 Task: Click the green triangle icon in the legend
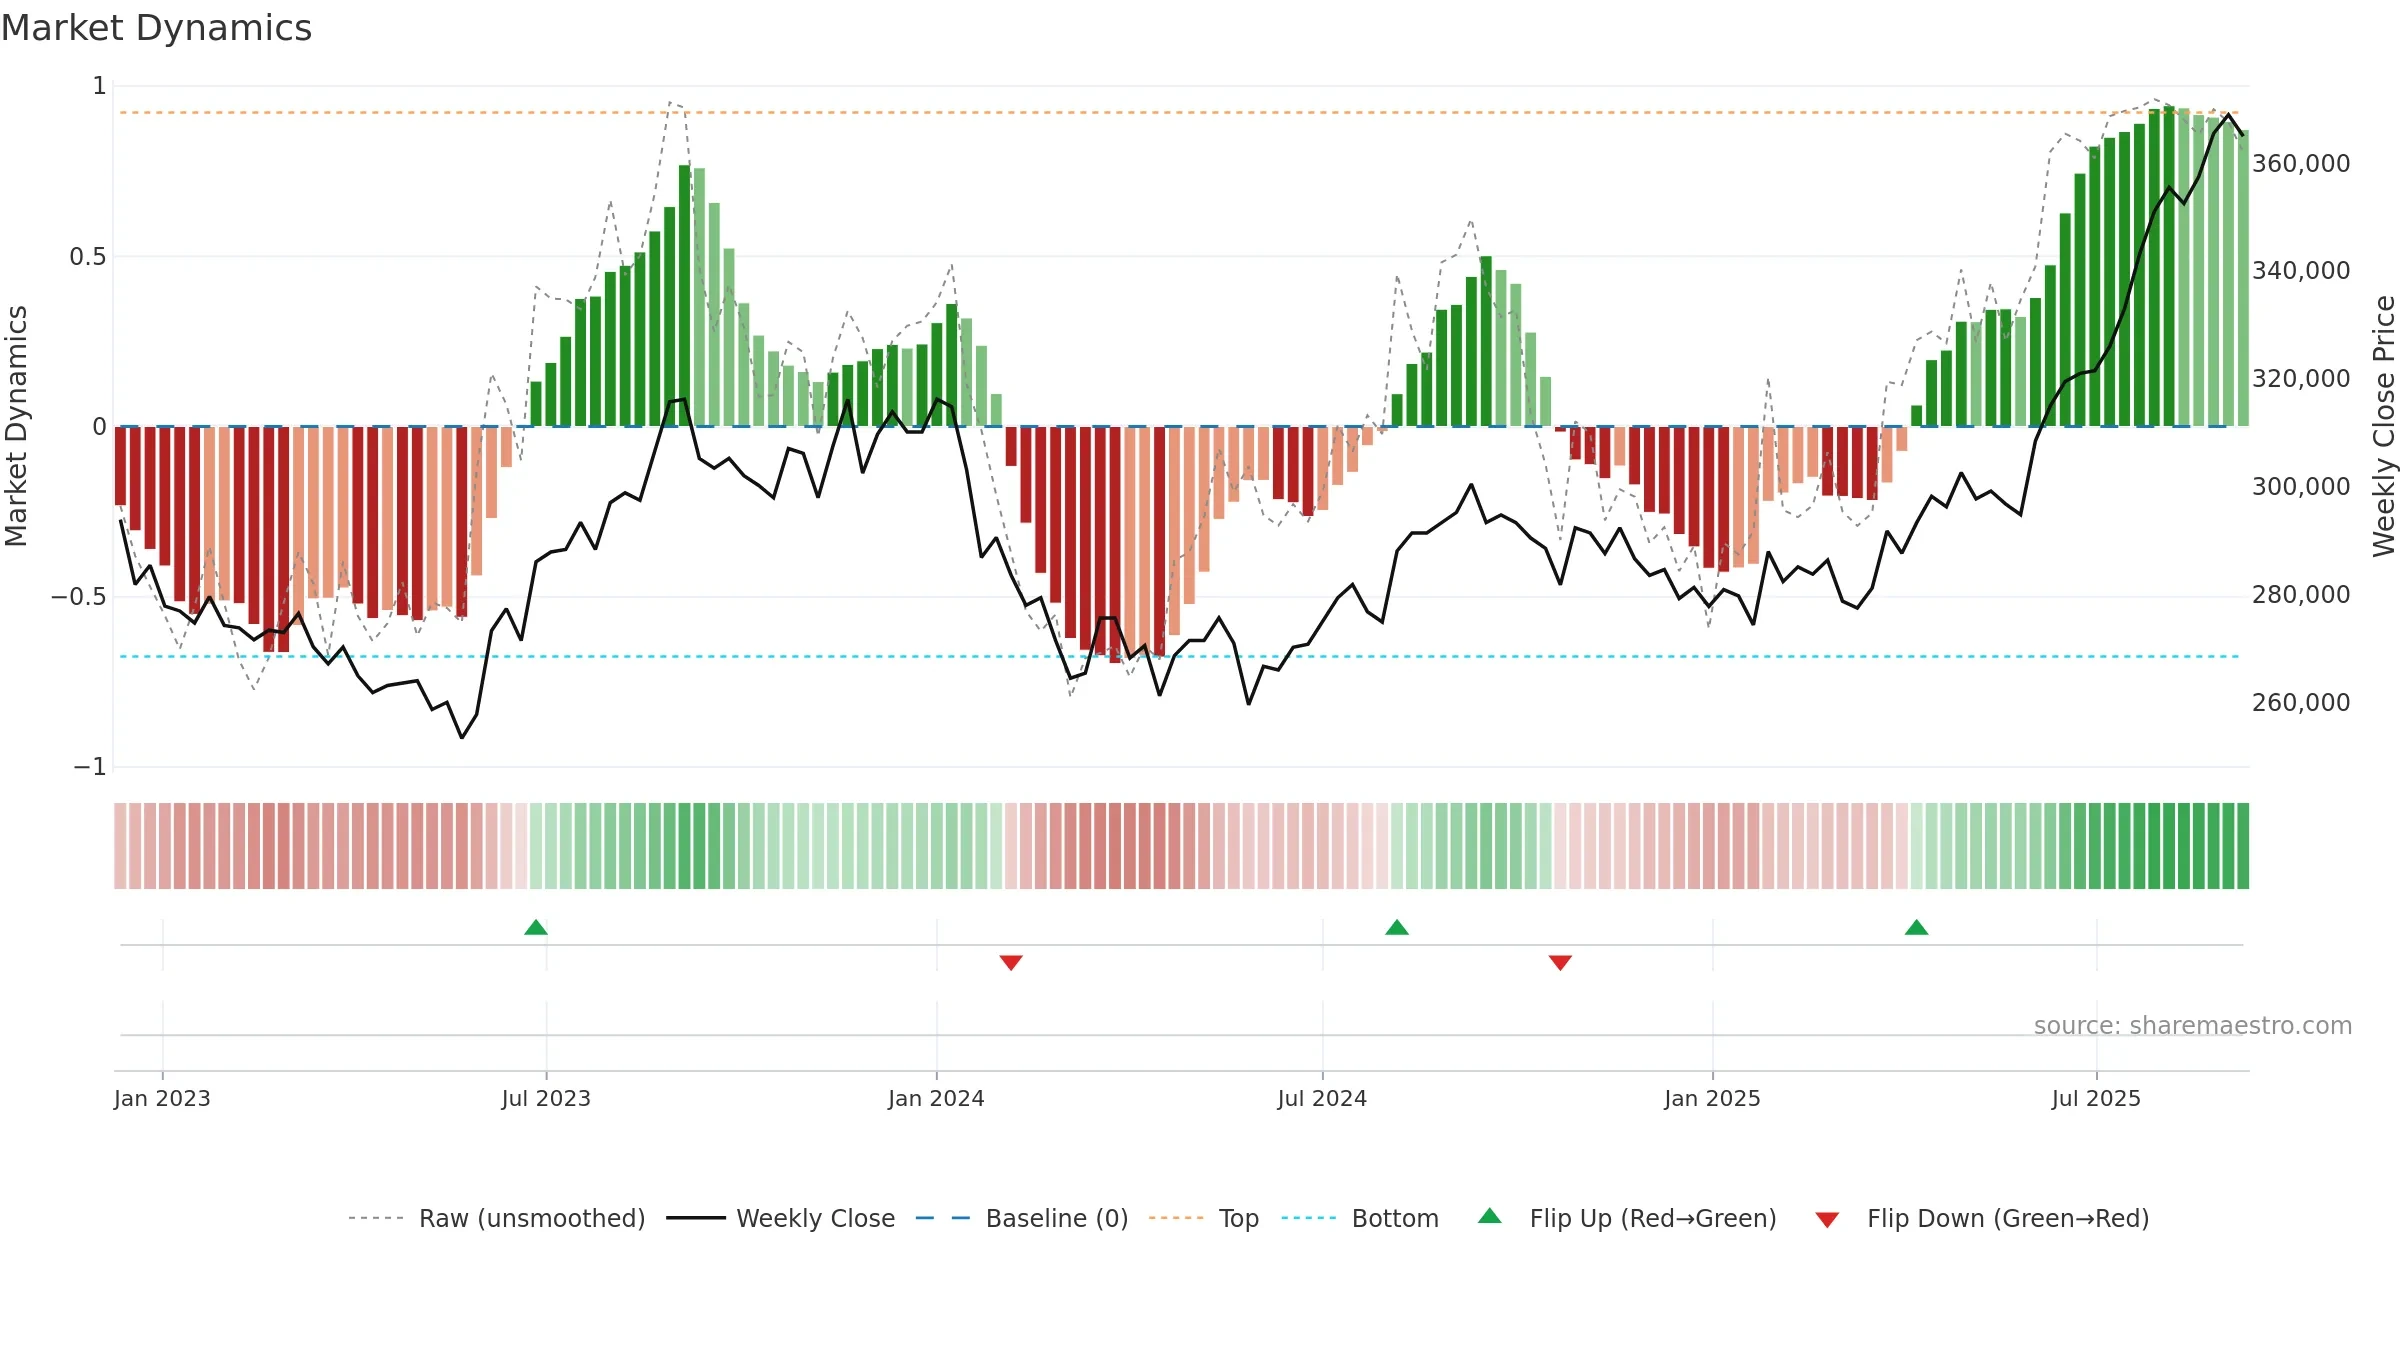click(x=1490, y=1216)
